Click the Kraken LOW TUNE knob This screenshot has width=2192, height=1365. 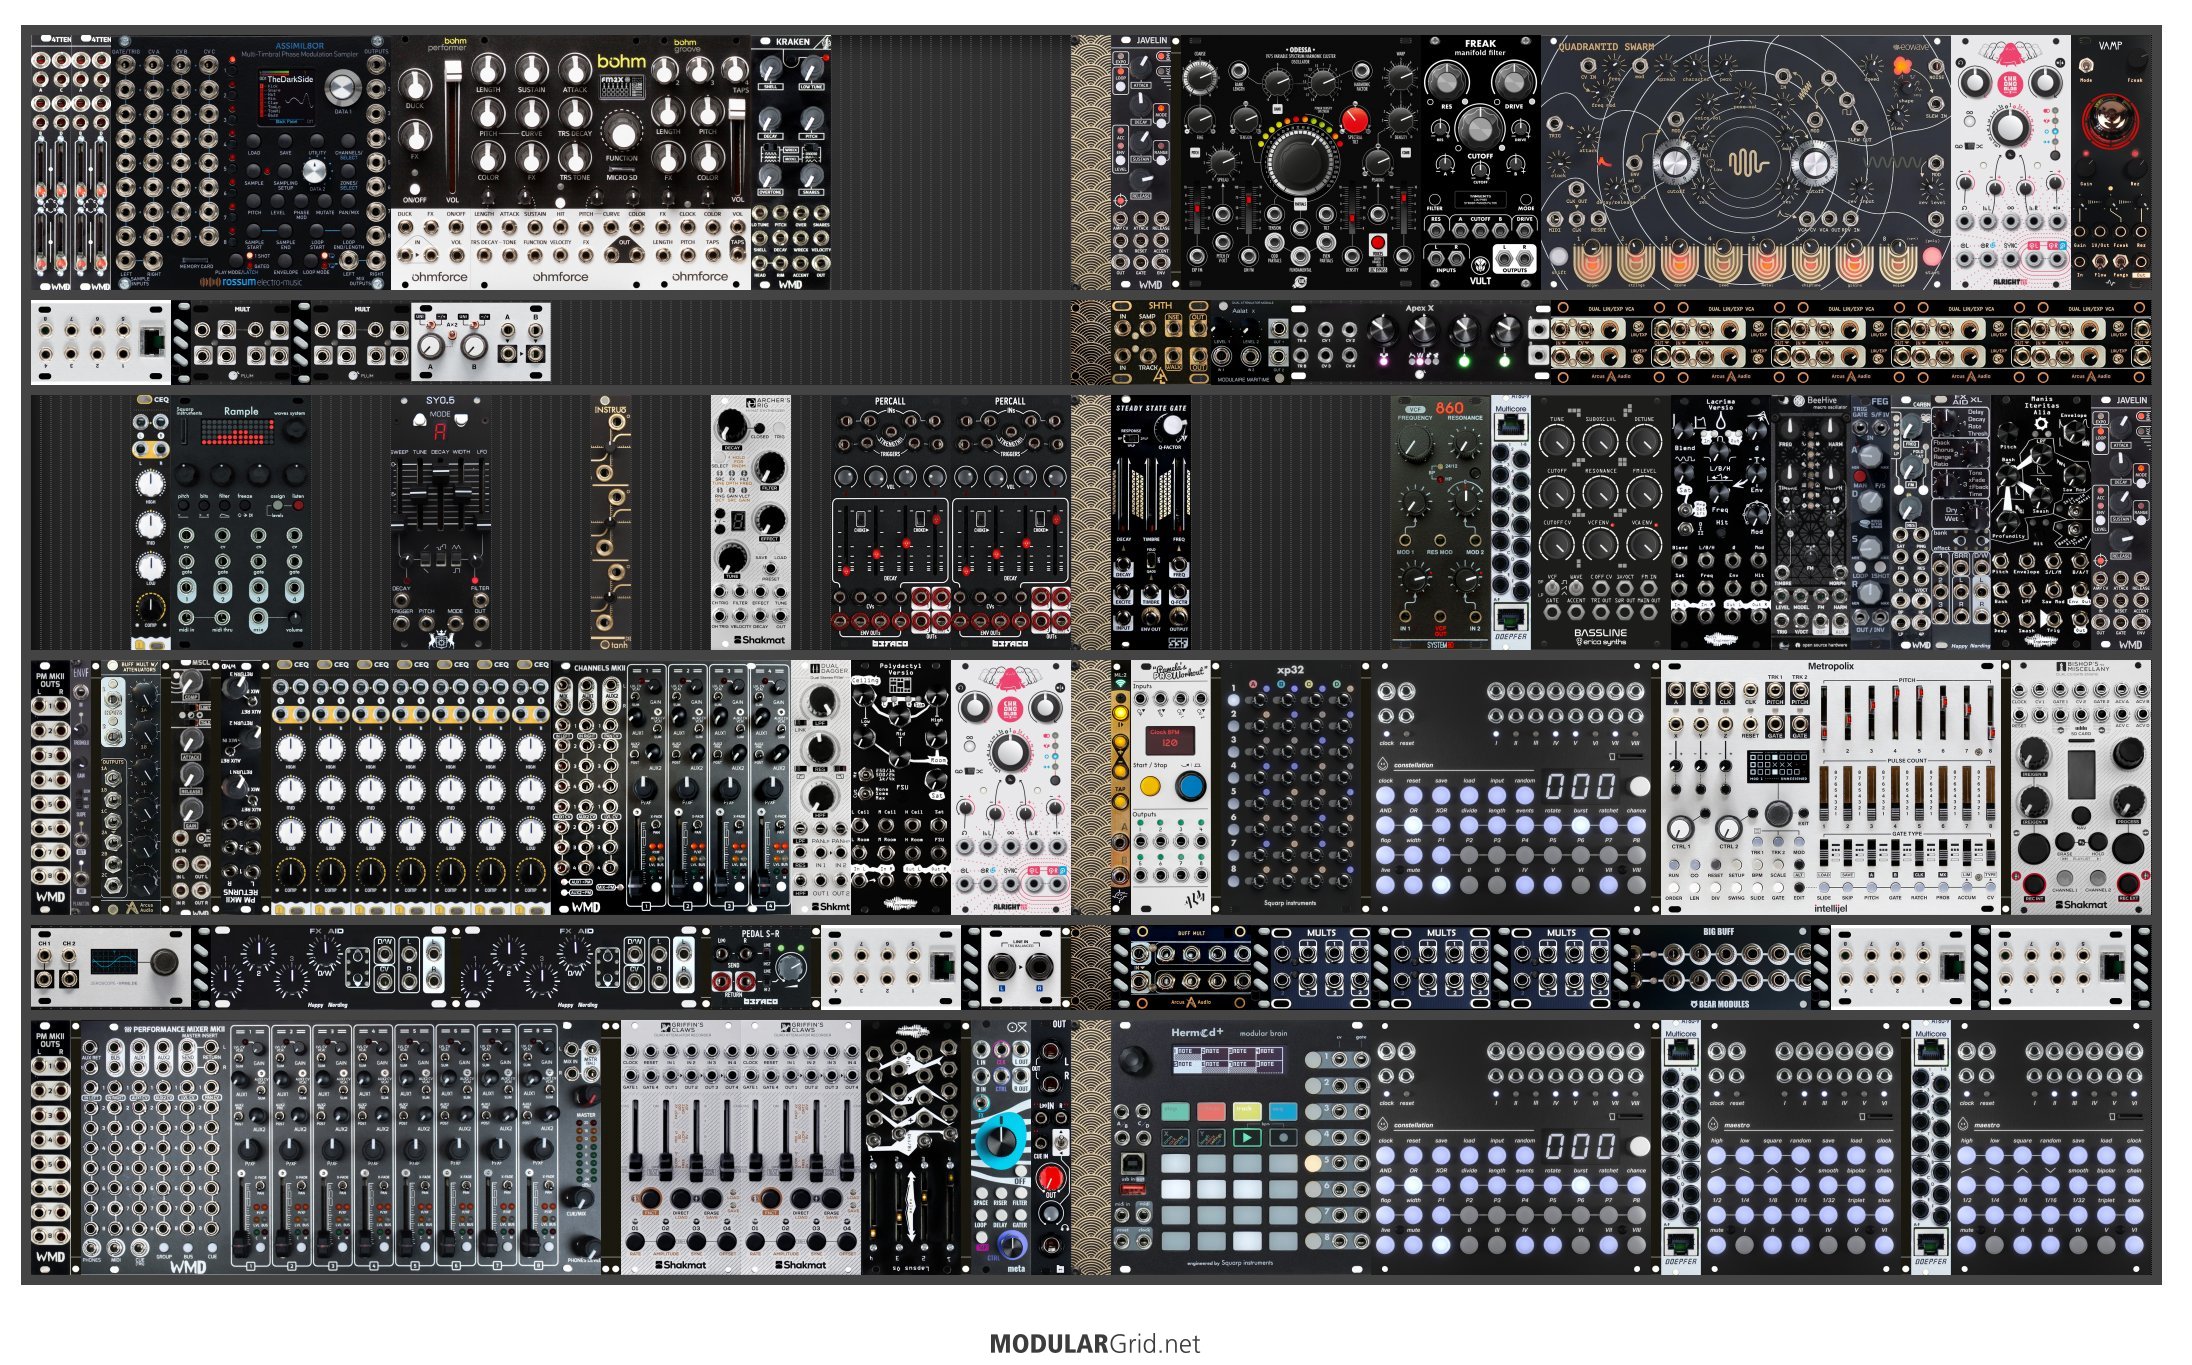coord(811,68)
